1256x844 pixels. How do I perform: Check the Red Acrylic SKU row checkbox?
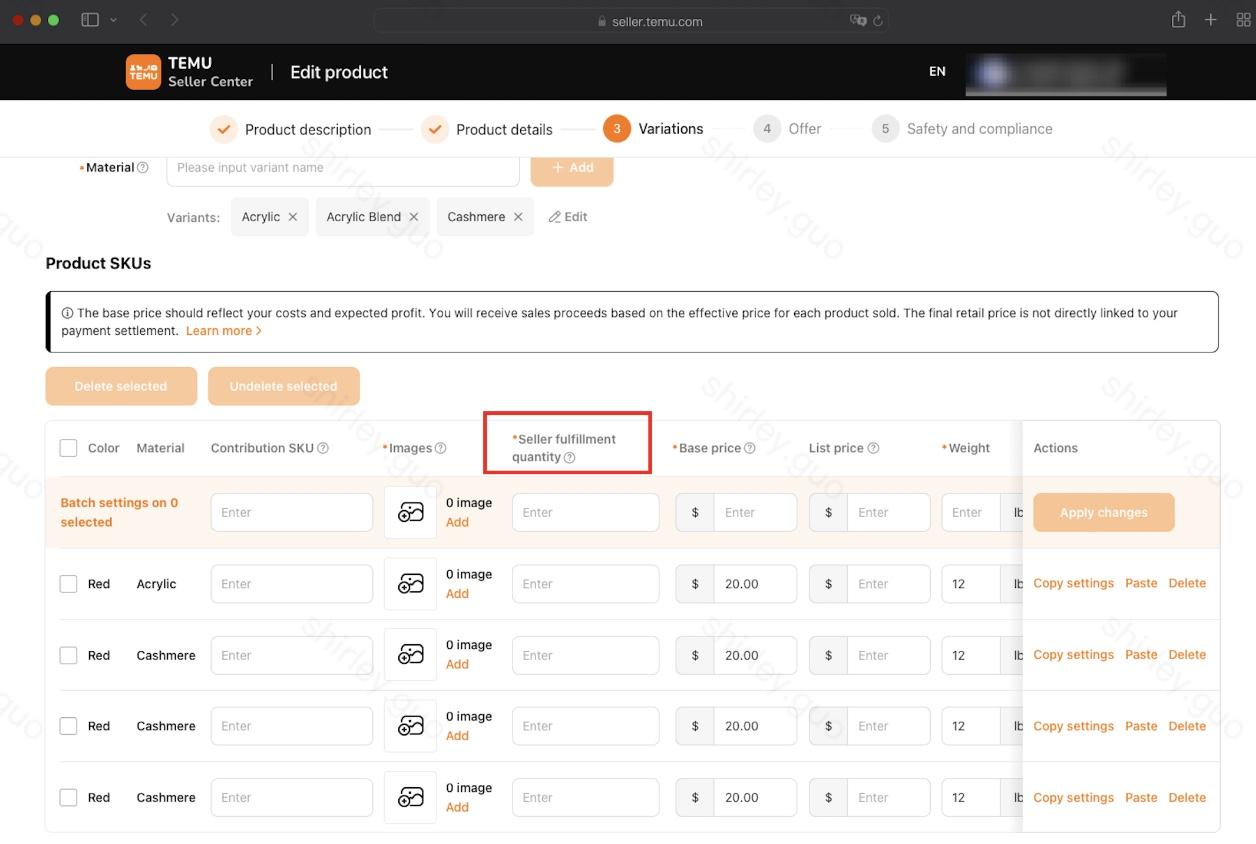coord(68,584)
